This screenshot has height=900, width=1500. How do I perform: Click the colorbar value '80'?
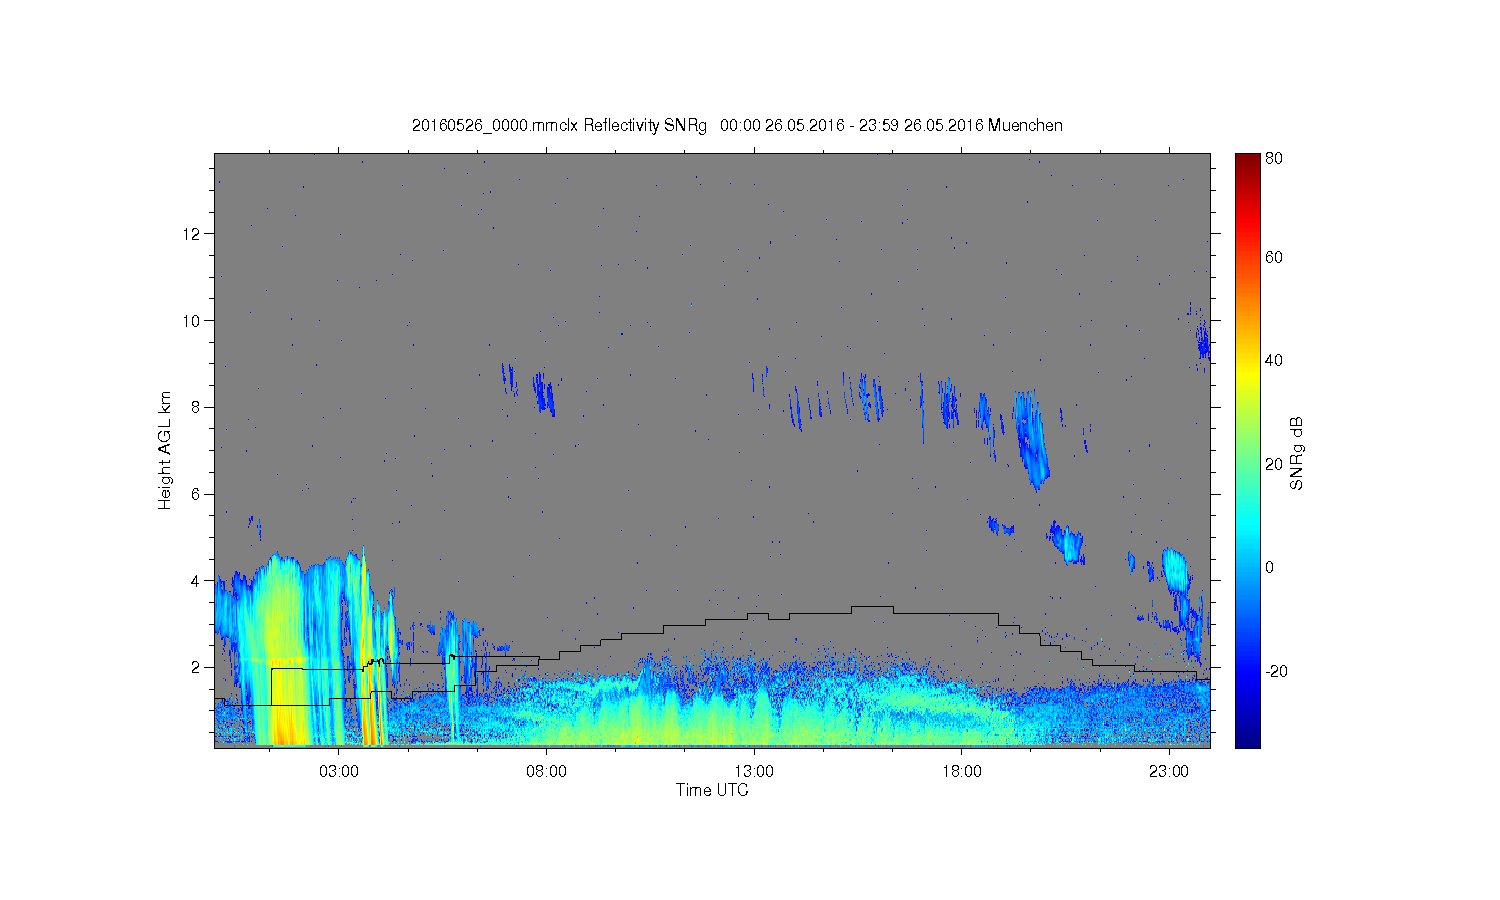[1274, 158]
